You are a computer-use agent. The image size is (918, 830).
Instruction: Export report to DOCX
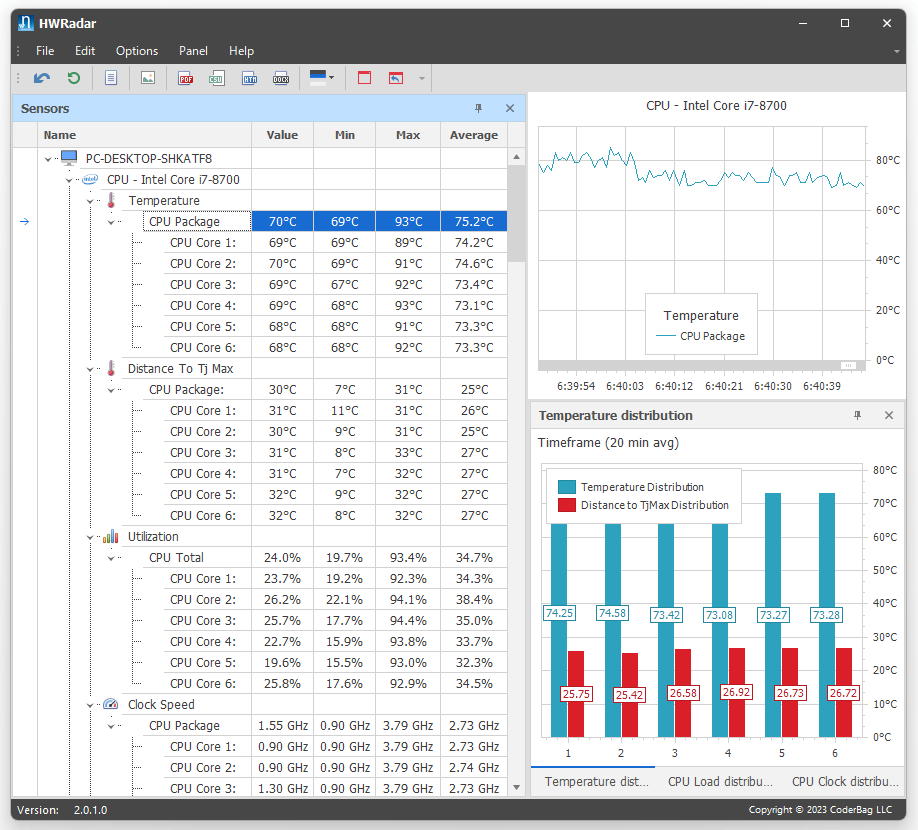click(281, 78)
